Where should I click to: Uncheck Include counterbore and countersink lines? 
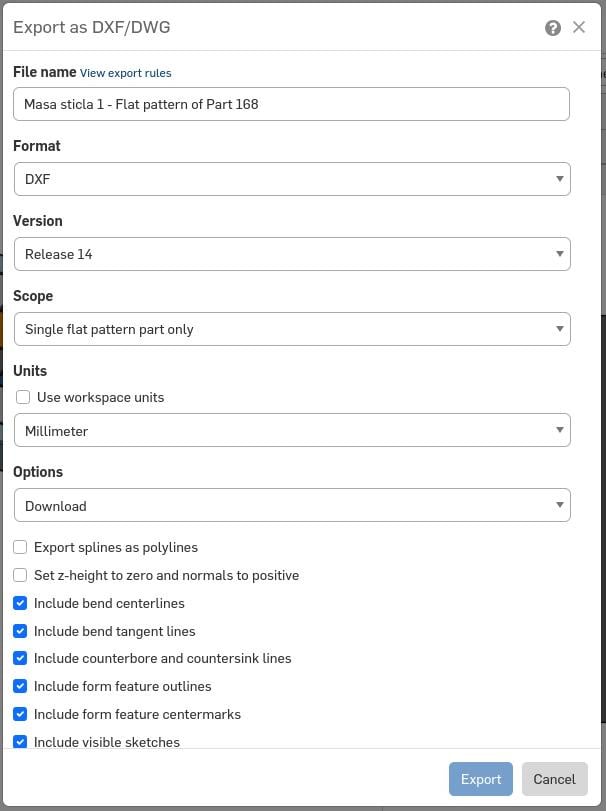[20, 658]
